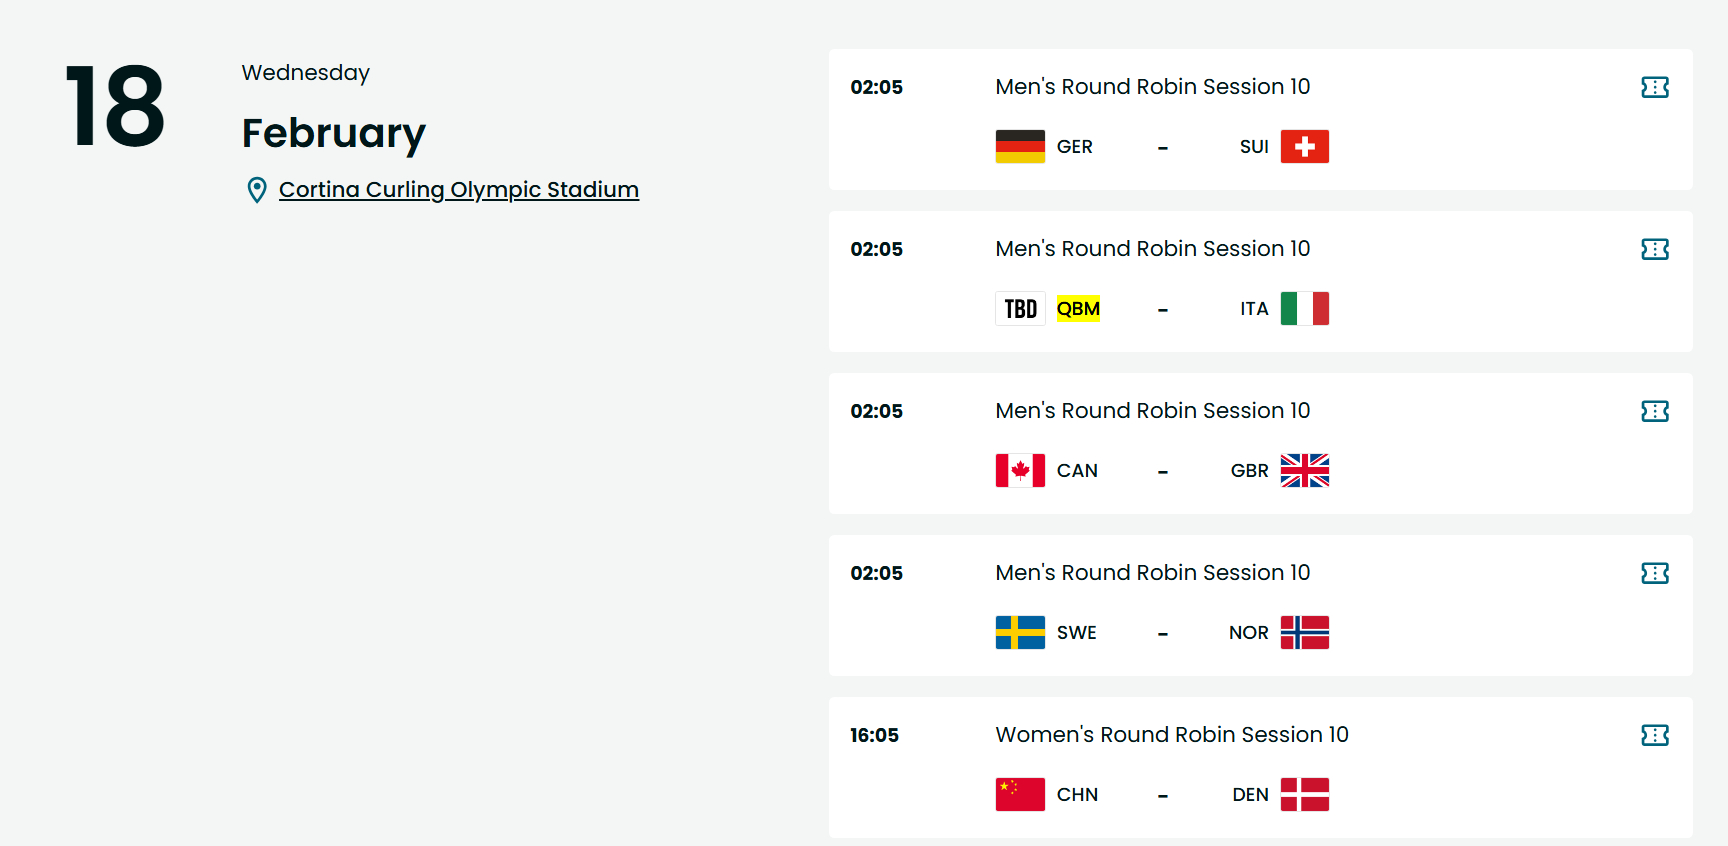The image size is (1728, 846).
Task: Click the Germany flag icon
Action: tap(1020, 147)
